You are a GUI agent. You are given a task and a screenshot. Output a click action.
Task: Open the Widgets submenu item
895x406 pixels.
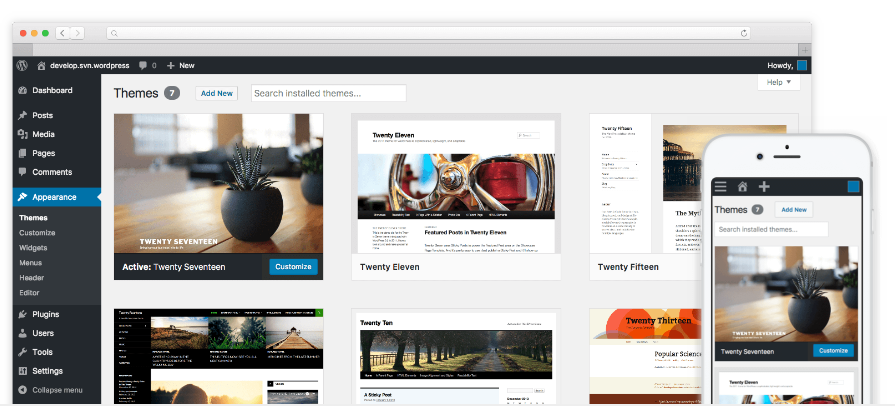click(33, 248)
